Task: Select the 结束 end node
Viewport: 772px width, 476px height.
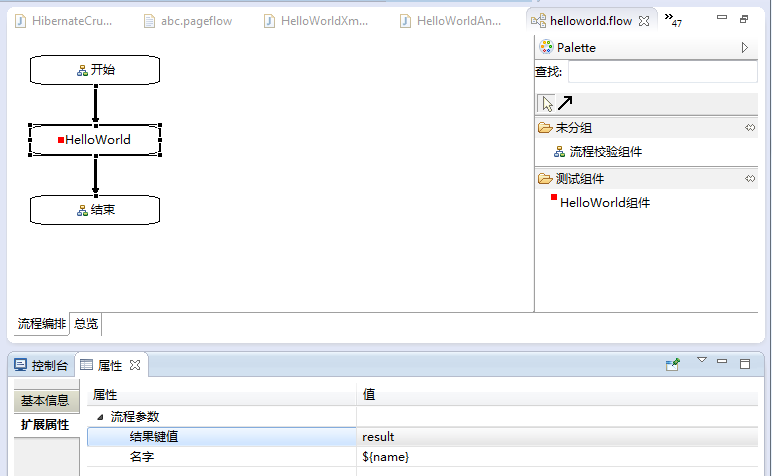Action: tap(95, 210)
